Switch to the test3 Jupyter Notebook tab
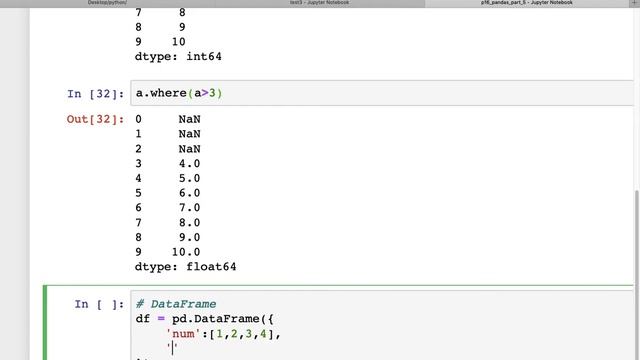This screenshot has height=360, width=640. (320, 3)
